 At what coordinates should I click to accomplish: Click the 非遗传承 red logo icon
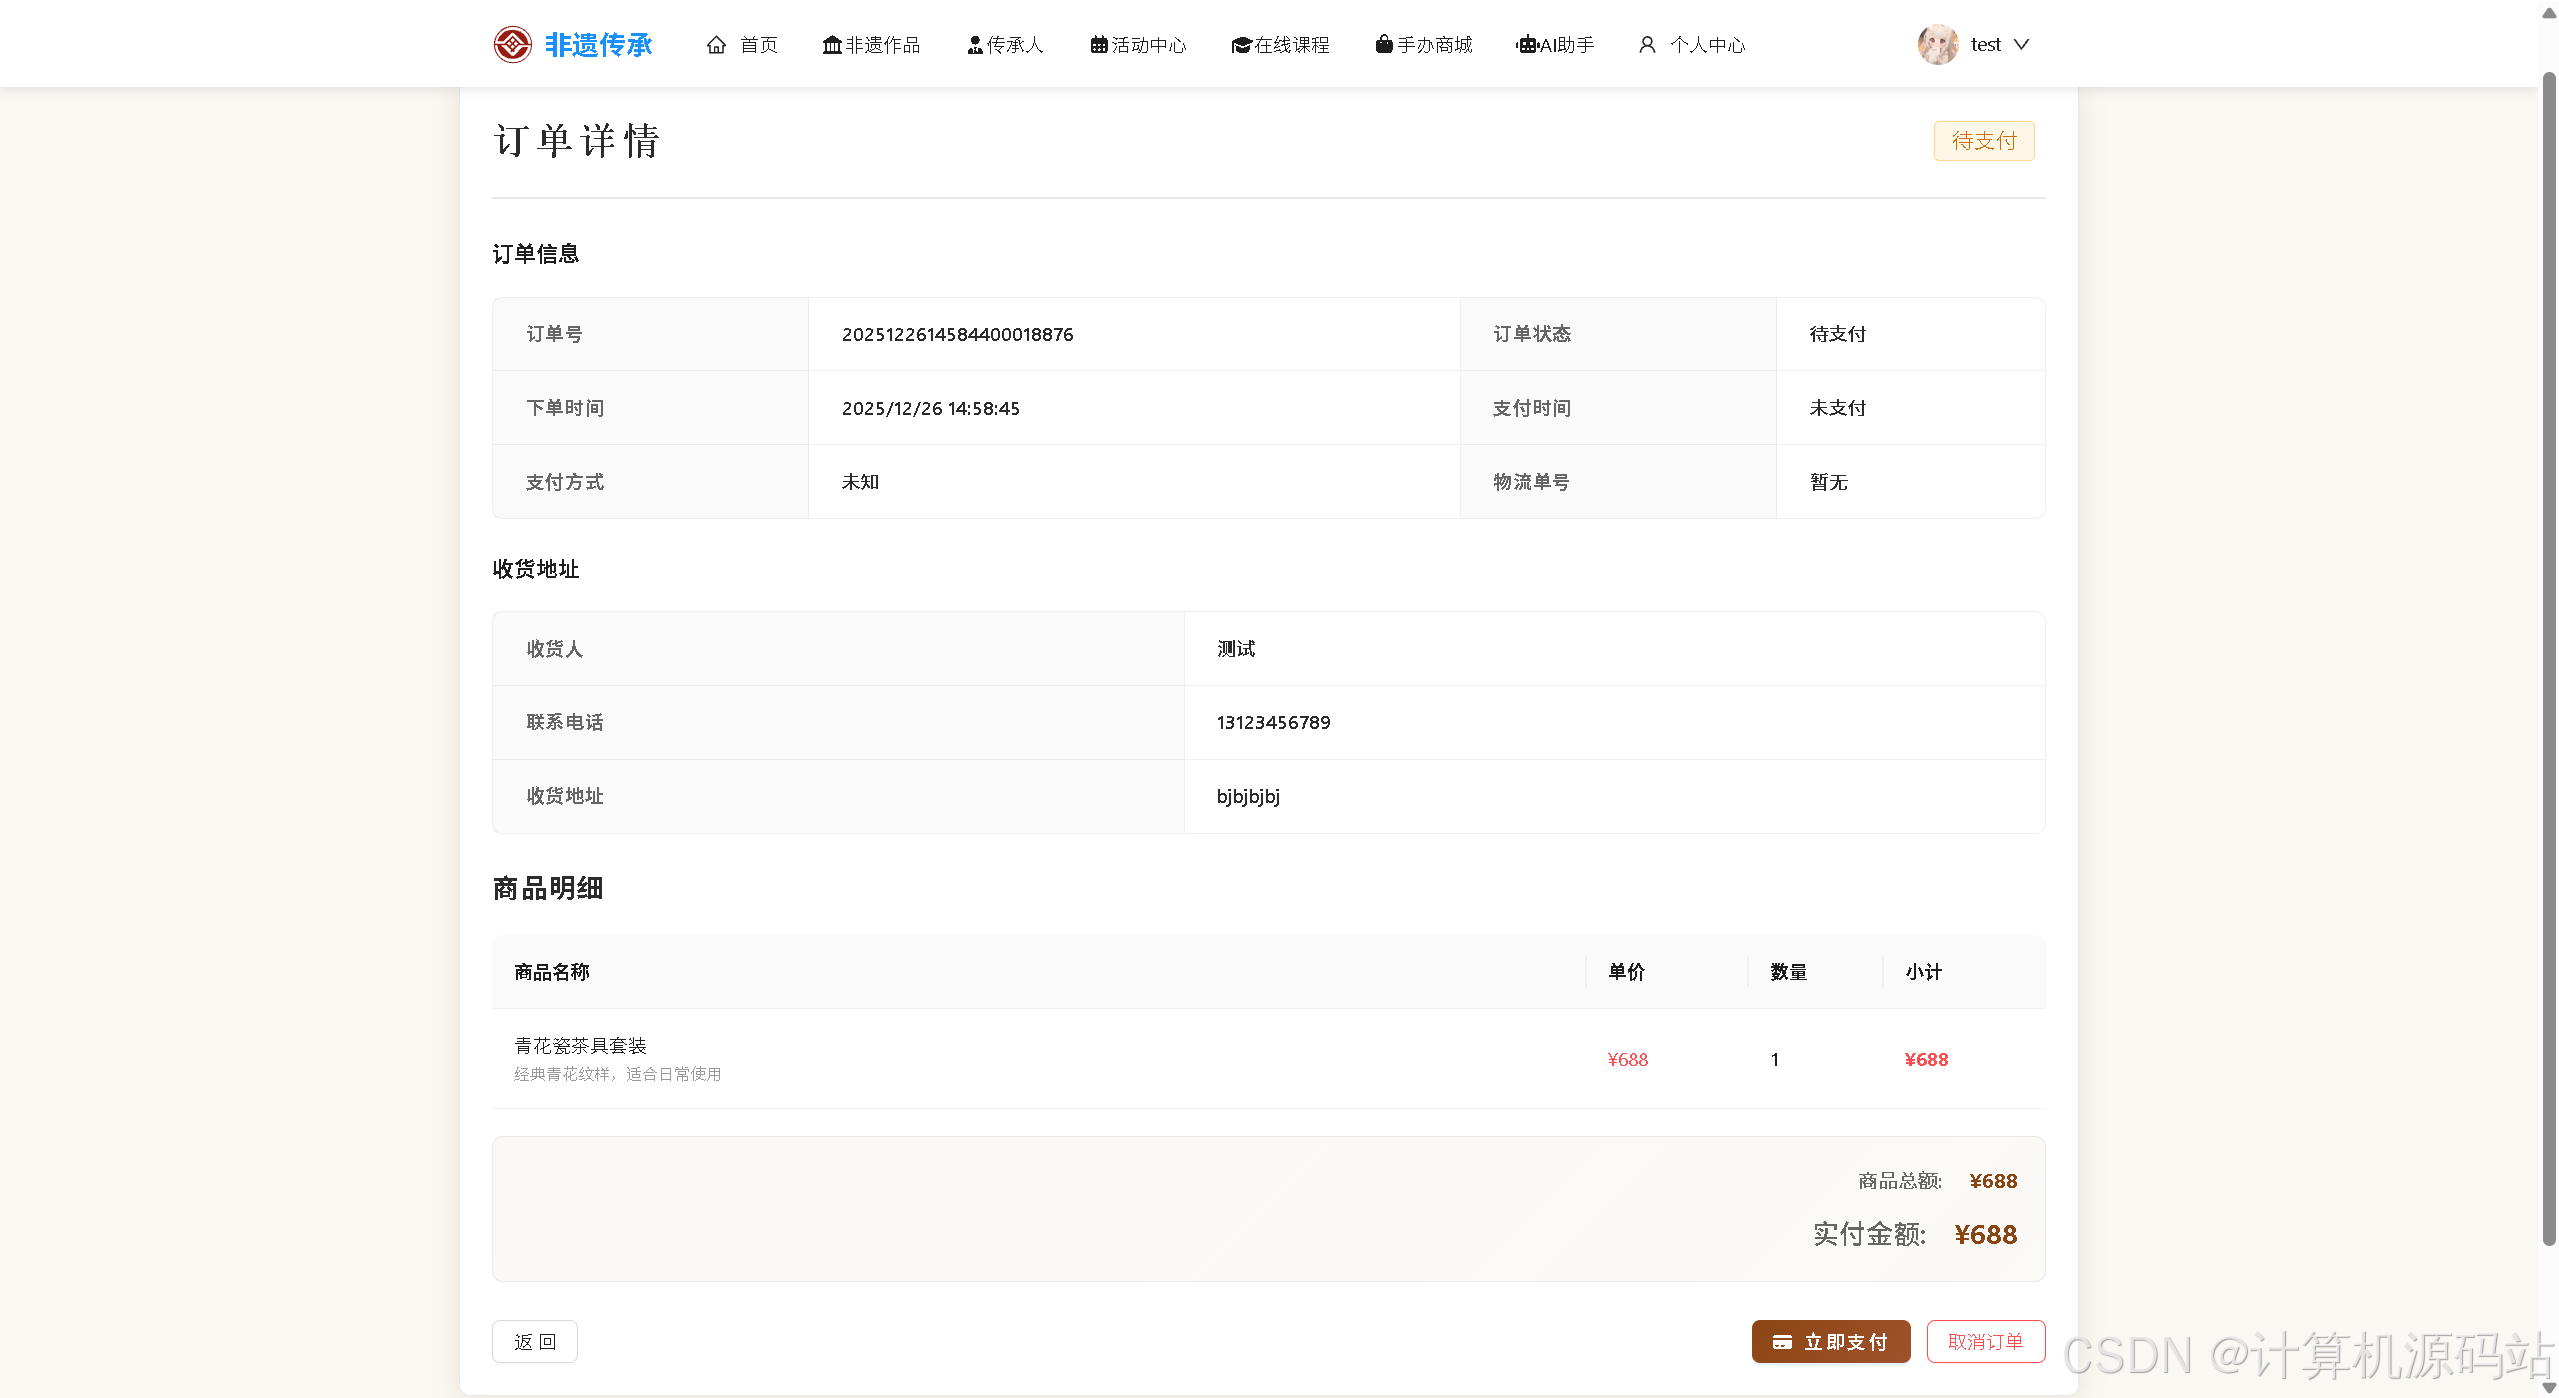[x=512, y=44]
